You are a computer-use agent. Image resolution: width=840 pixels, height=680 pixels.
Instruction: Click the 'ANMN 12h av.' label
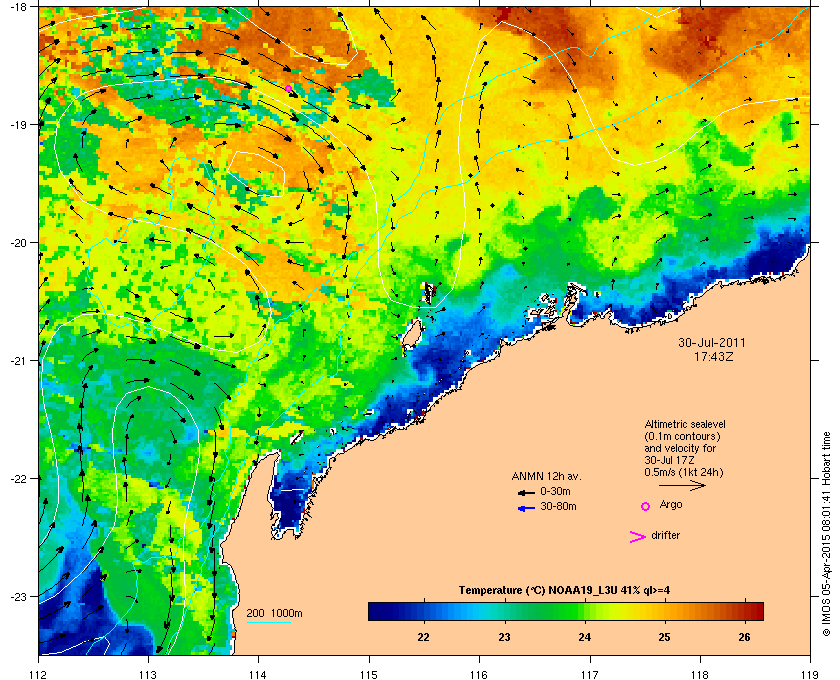click(x=546, y=476)
